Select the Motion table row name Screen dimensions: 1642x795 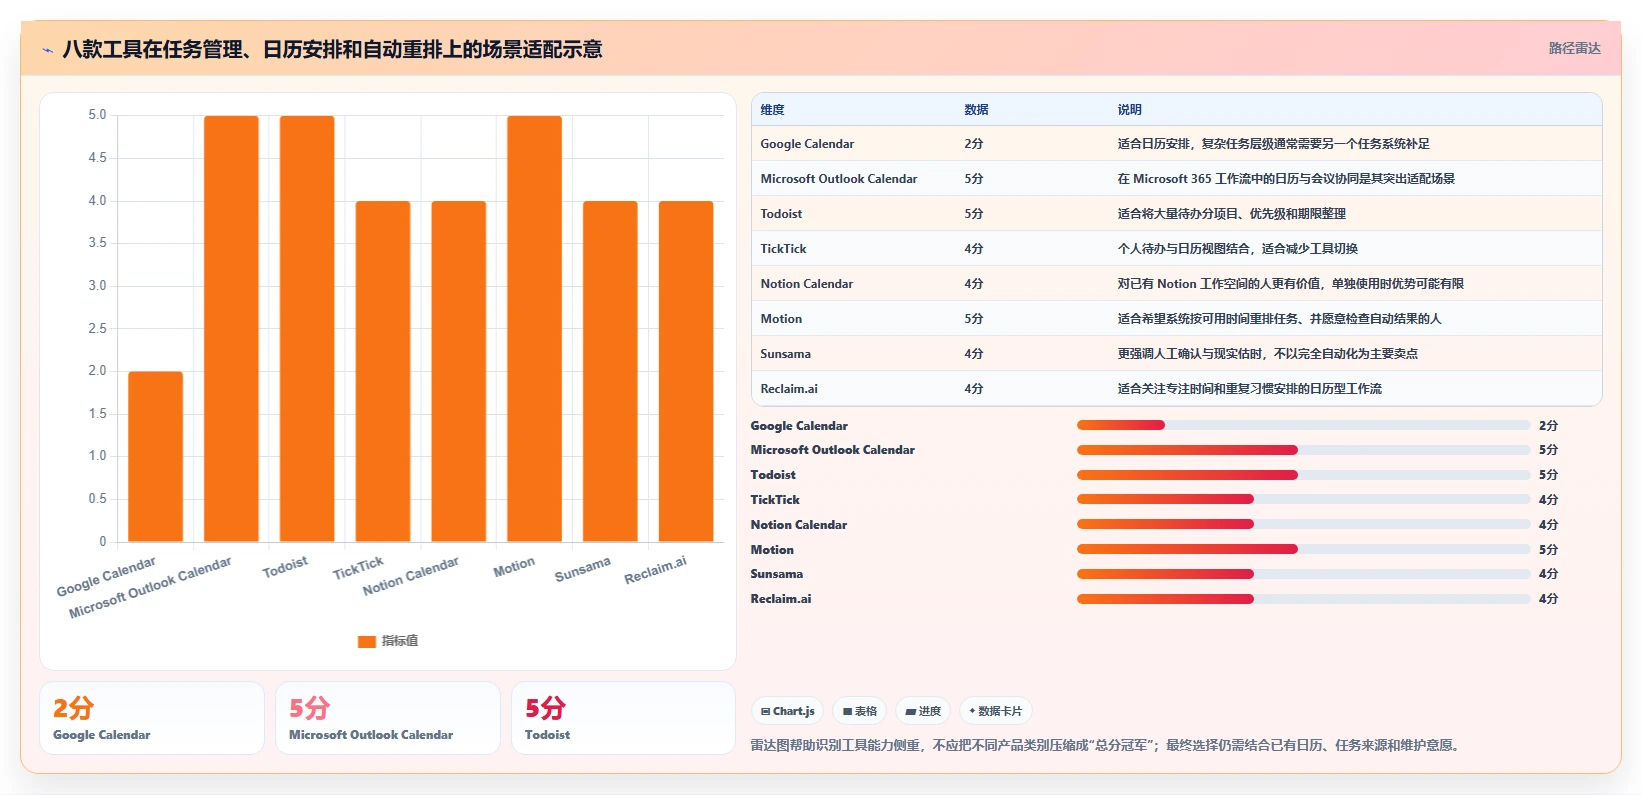(x=781, y=319)
